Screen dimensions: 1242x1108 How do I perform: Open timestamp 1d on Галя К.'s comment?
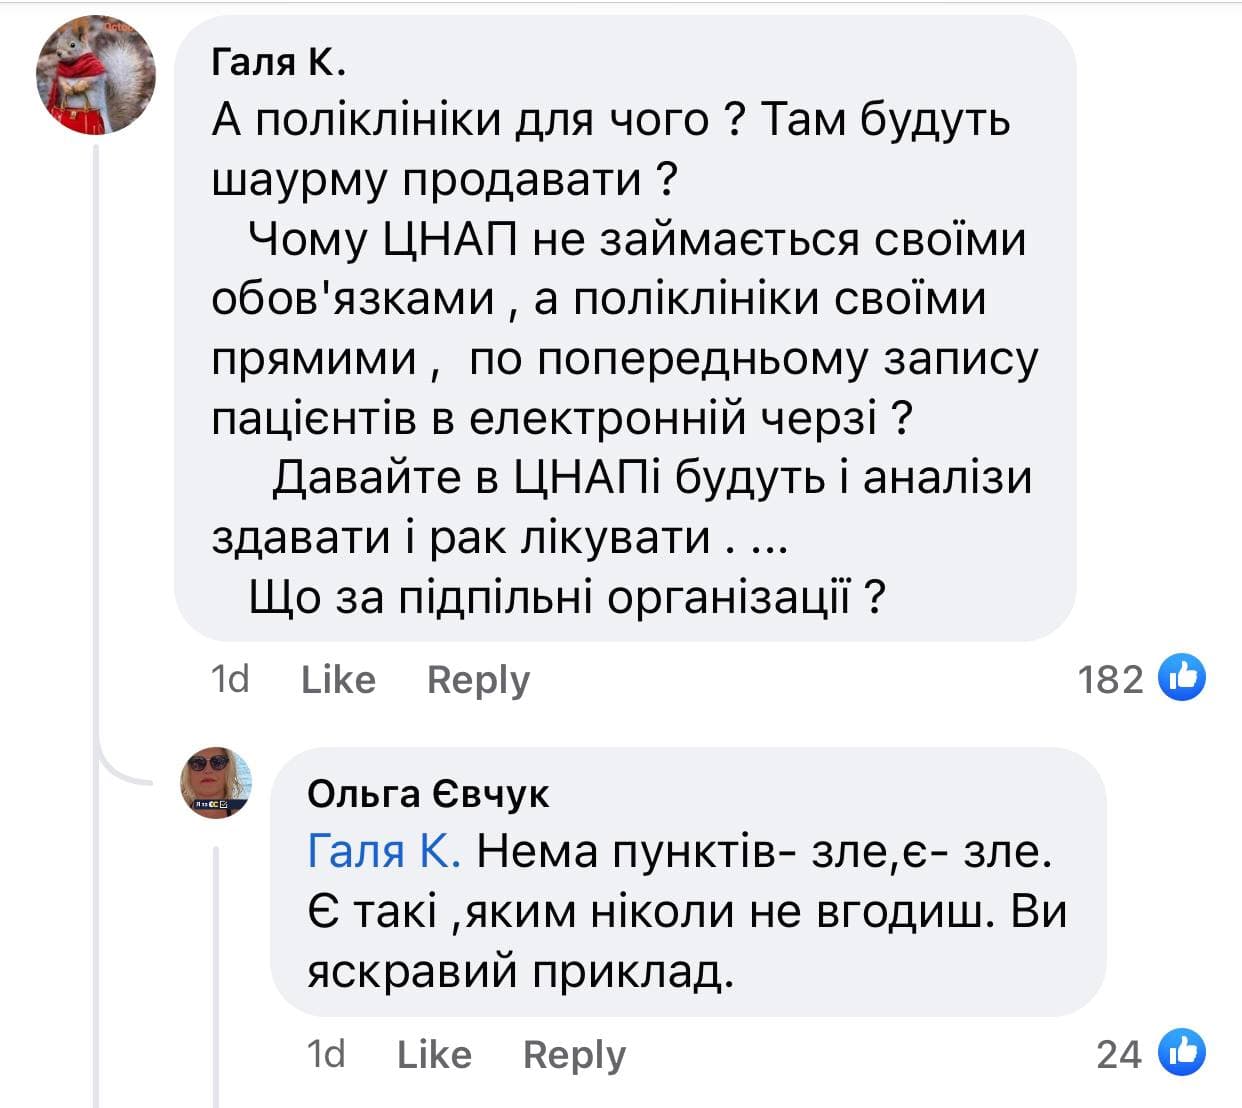click(230, 680)
